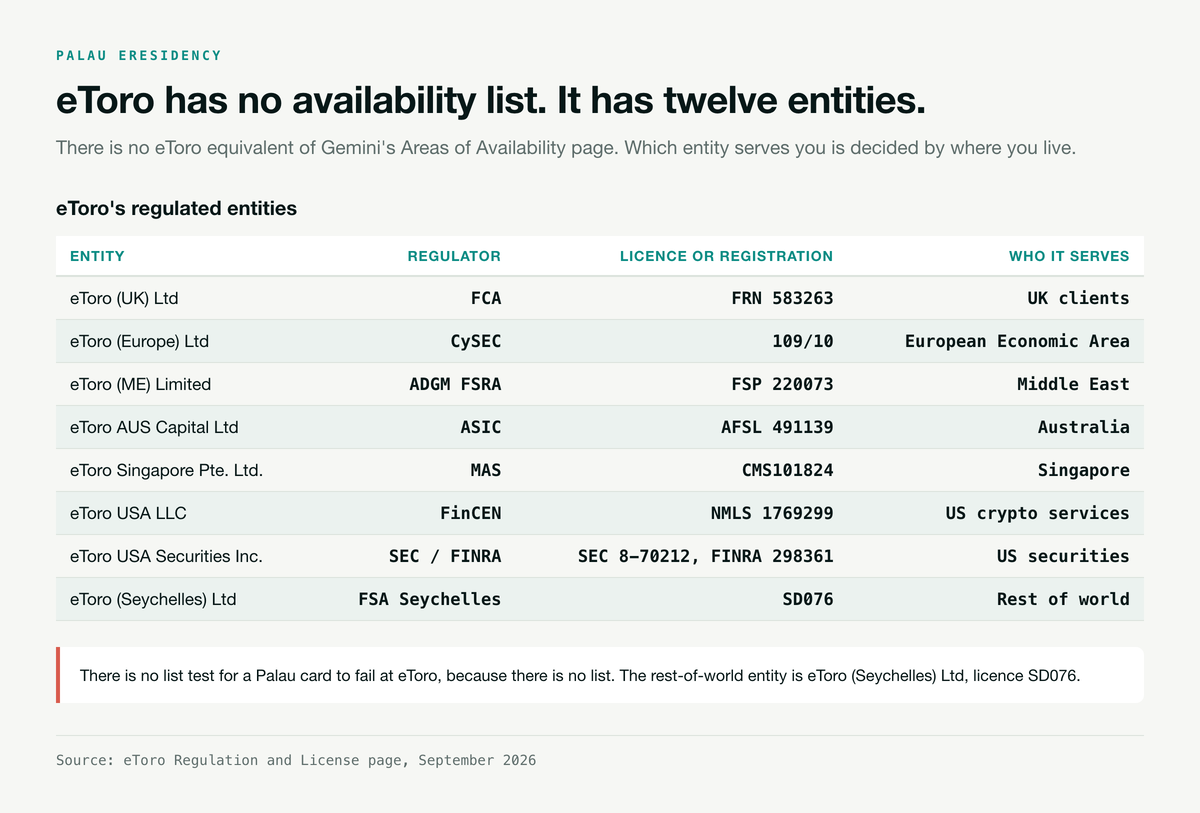Screen dimensions: 1200x813
Task: Select the eToro (ME) Limited cell
Action: [140, 384]
